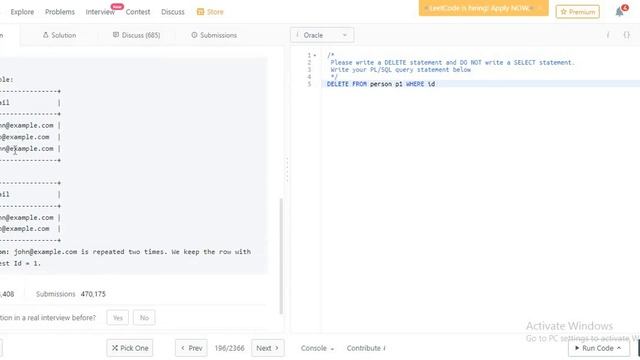Click the panel resize divider handle

click(287, 169)
